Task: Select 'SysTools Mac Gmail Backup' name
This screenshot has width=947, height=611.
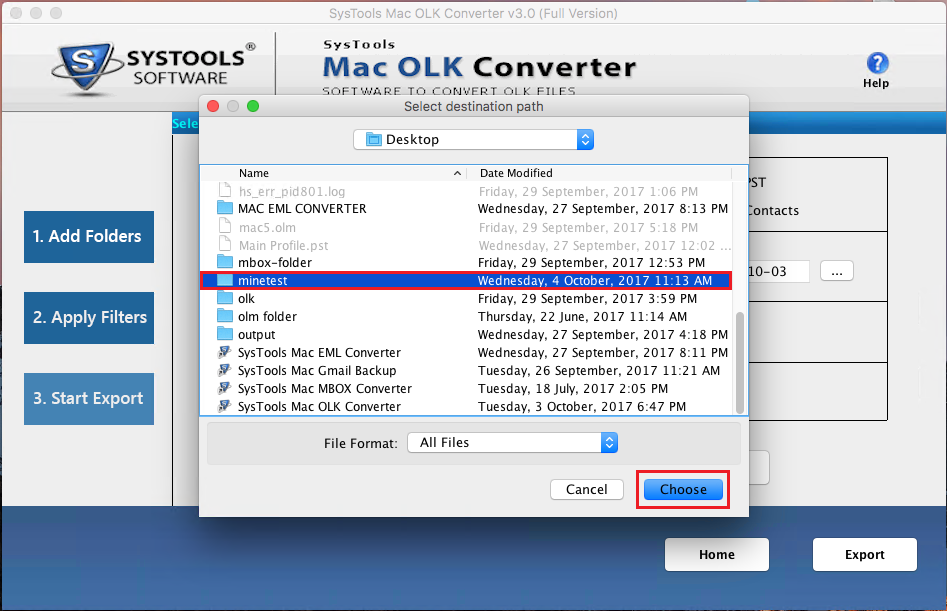Action: 317,371
